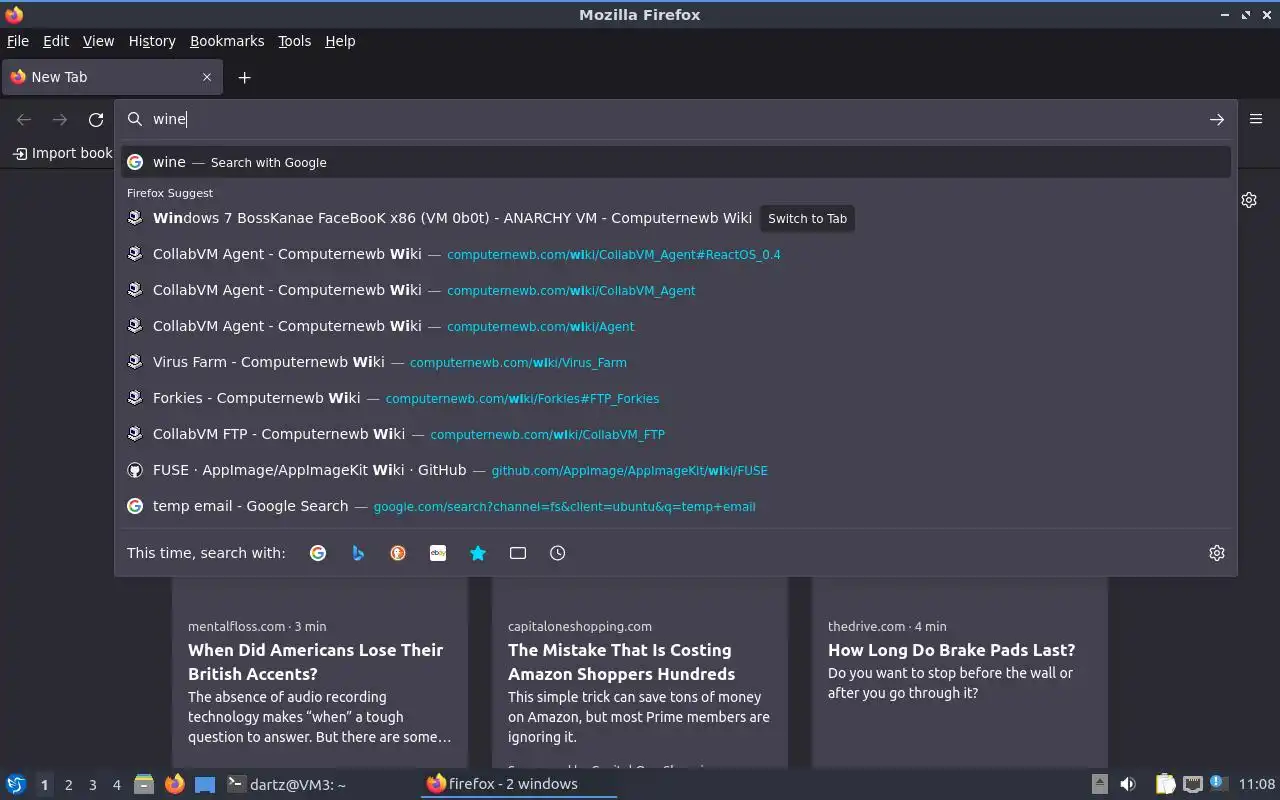Screen dimensions: 1280x800
Task: Search this time with Google icon
Action: pos(318,553)
